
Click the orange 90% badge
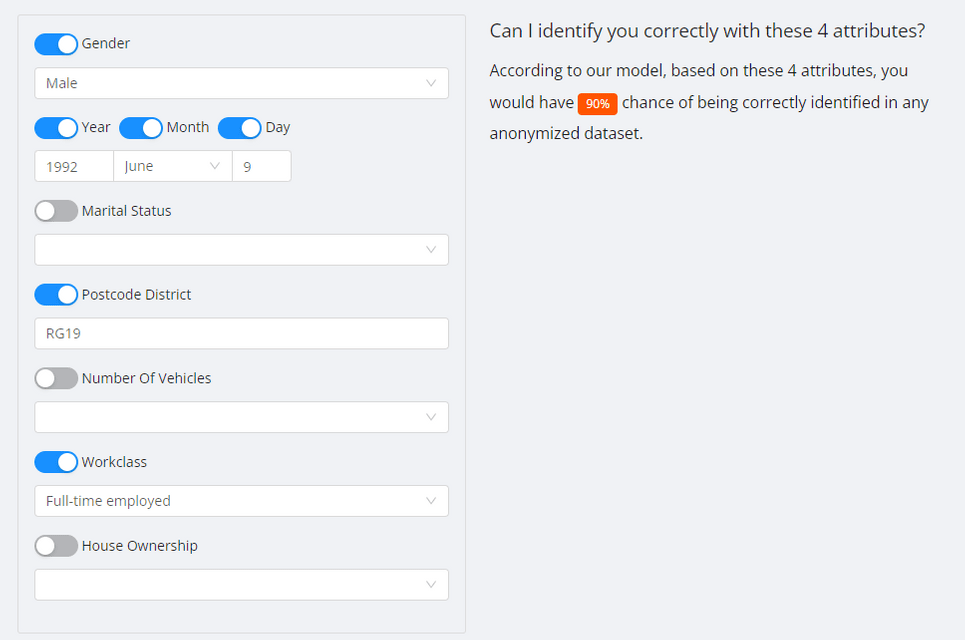tap(597, 104)
